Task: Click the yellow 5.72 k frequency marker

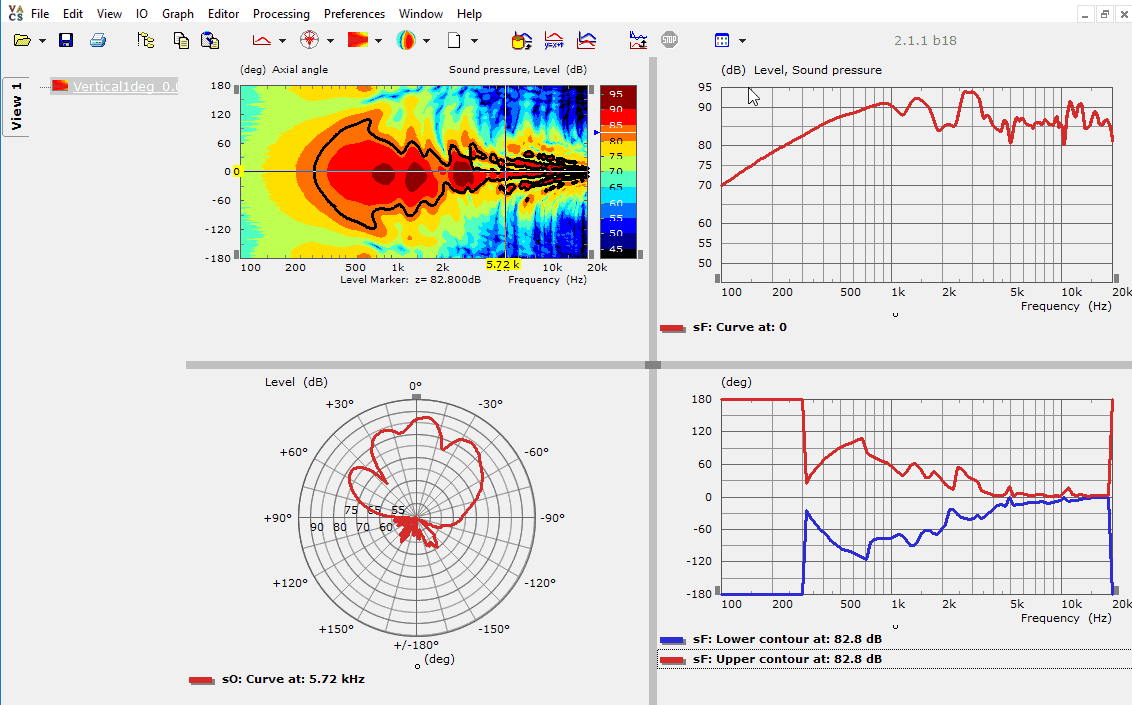Action: (x=503, y=265)
